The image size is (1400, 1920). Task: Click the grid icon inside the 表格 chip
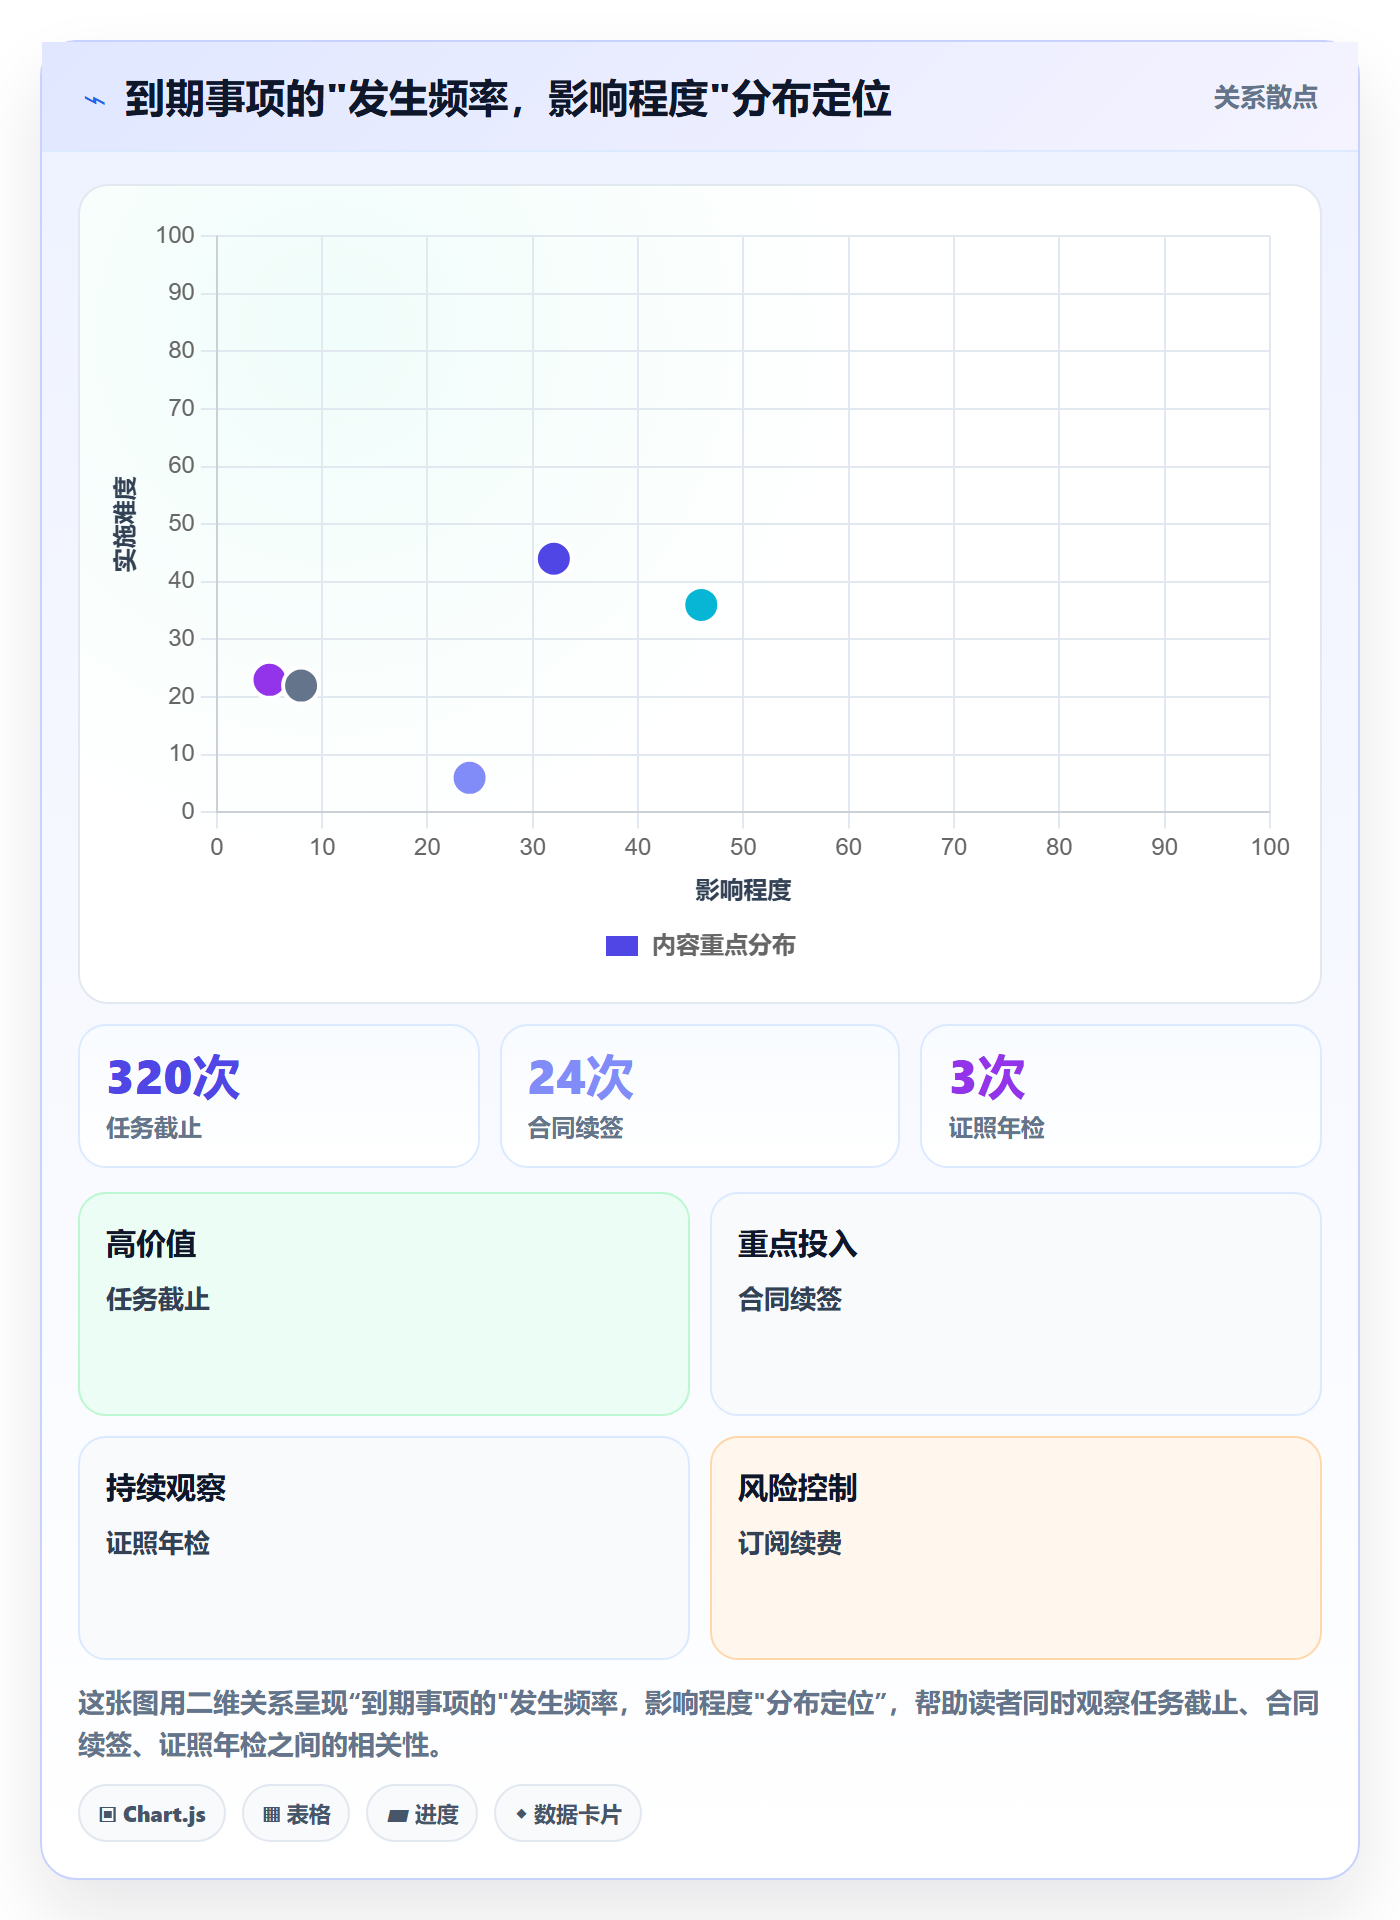[272, 1814]
